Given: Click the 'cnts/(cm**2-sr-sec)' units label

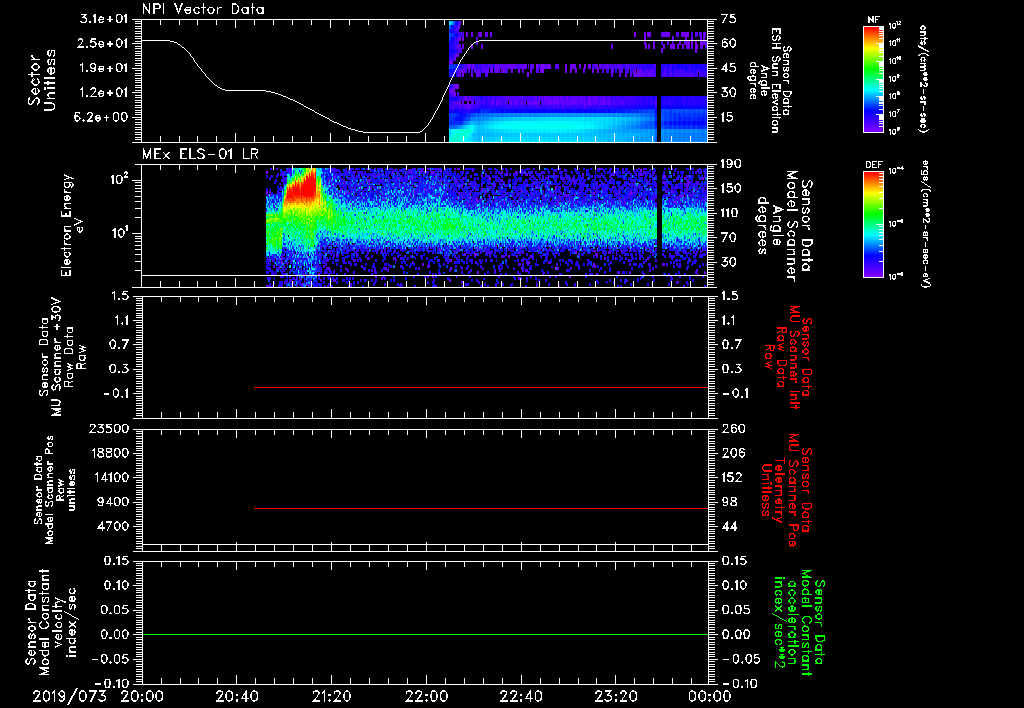Looking at the screenshot, I should click(x=924, y=78).
